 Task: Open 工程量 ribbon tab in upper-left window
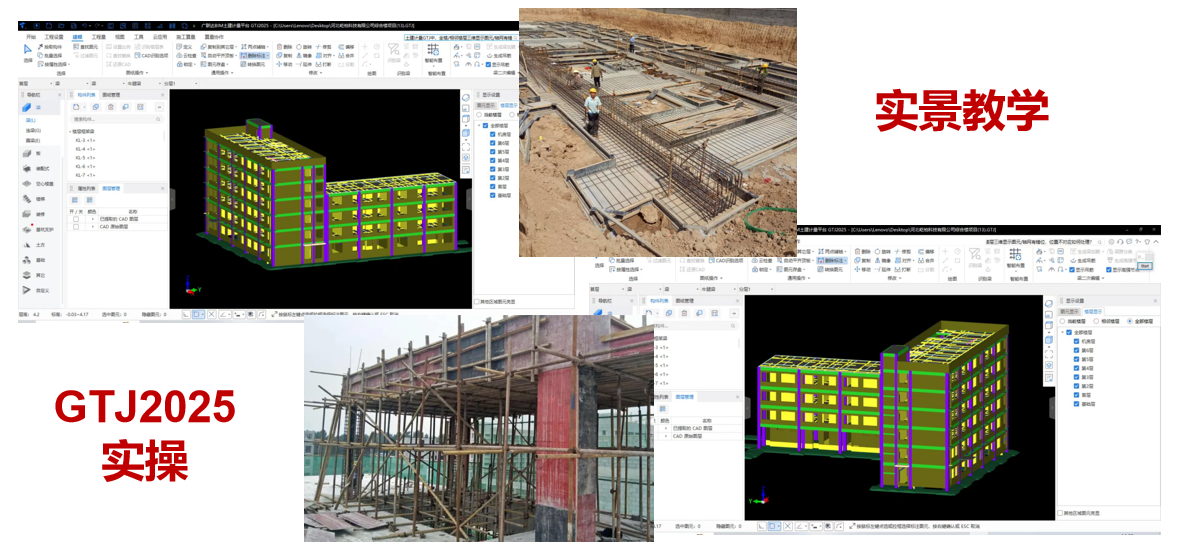click(x=99, y=36)
